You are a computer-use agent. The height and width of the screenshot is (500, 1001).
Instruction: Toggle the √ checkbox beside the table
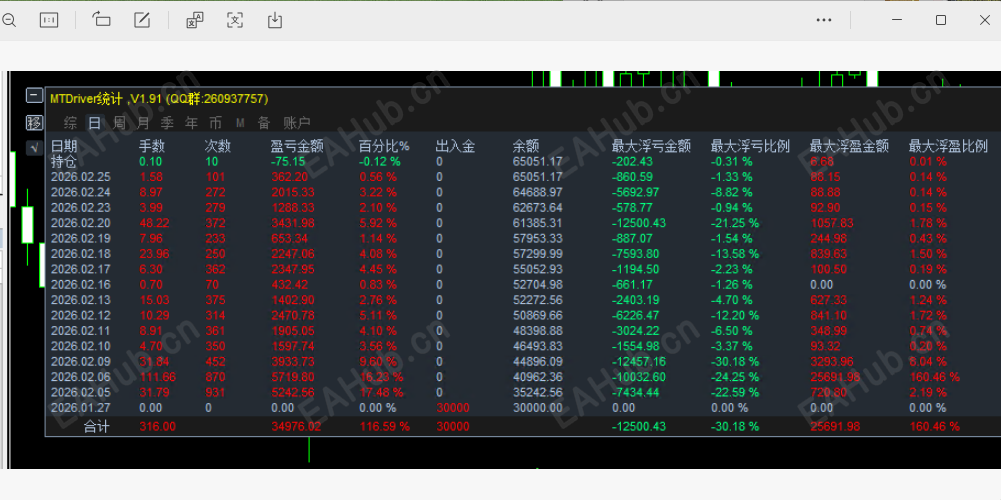[34, 148]
